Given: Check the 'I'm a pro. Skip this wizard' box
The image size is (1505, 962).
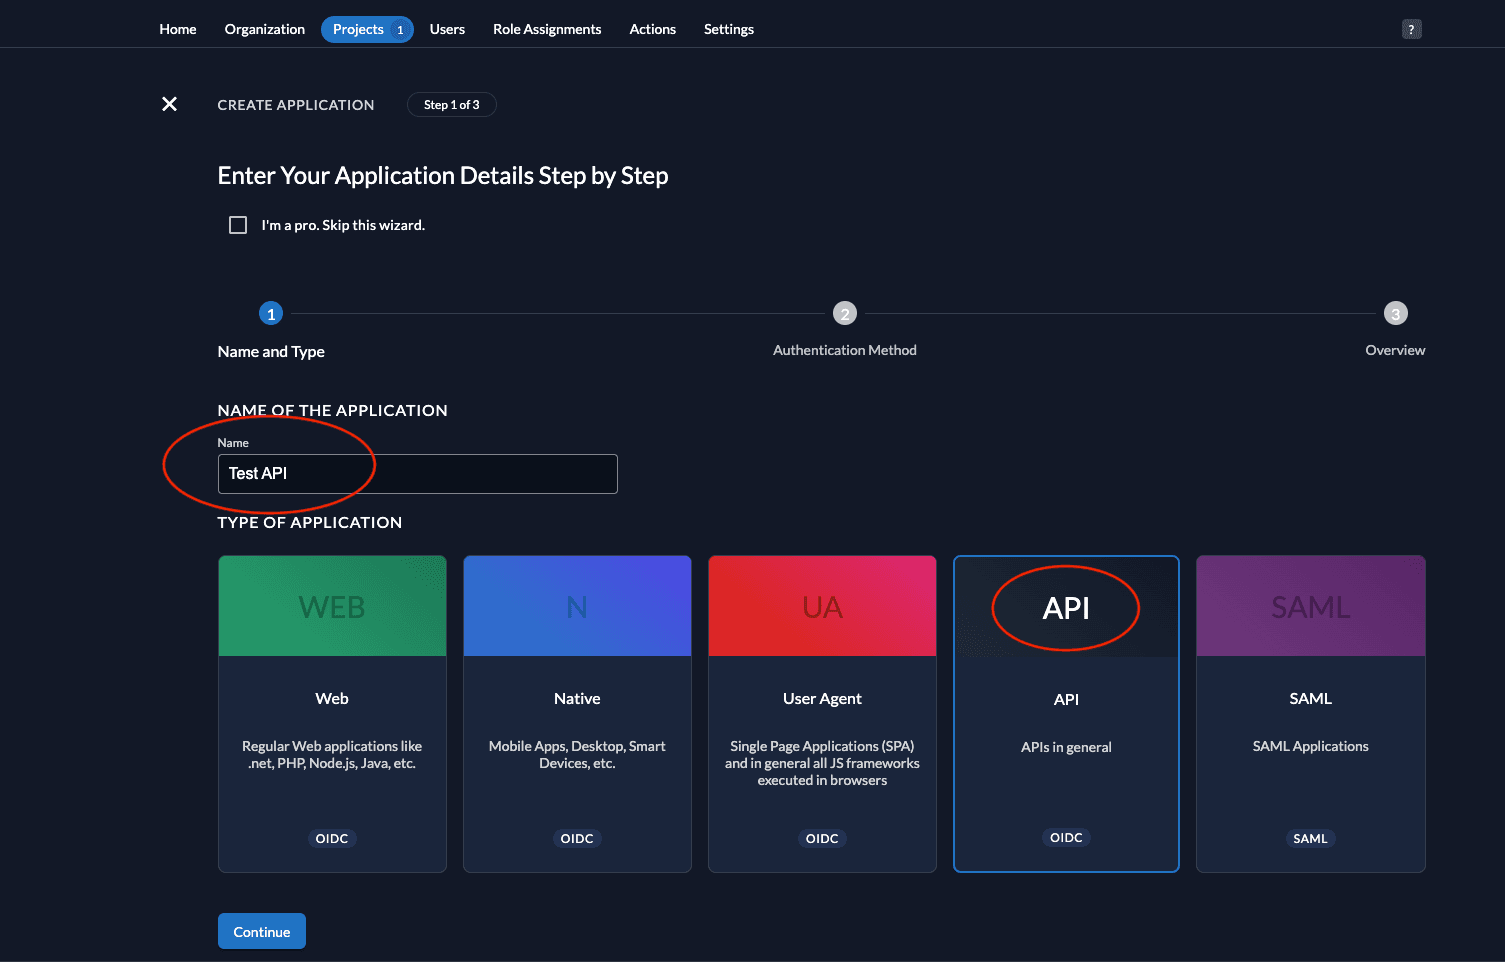Looking at the screenshot, I should pos(238,225).
